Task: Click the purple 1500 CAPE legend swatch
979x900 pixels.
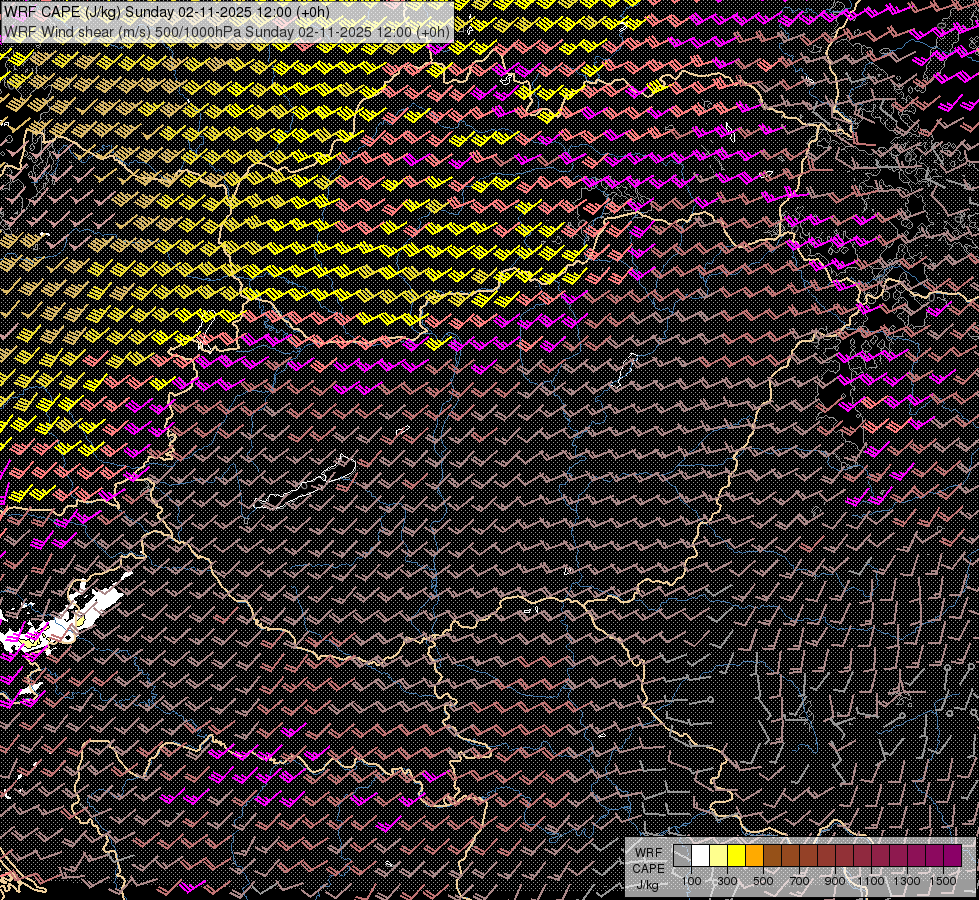Action: click(952, 855)
